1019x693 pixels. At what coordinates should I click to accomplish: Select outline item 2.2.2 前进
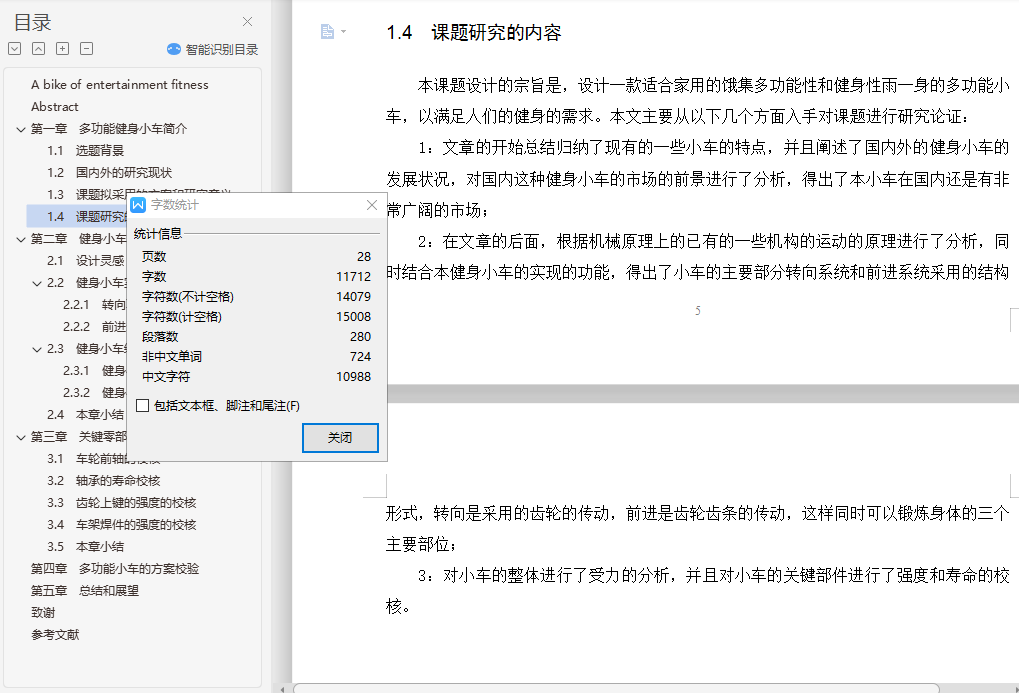tap(94, 327)
